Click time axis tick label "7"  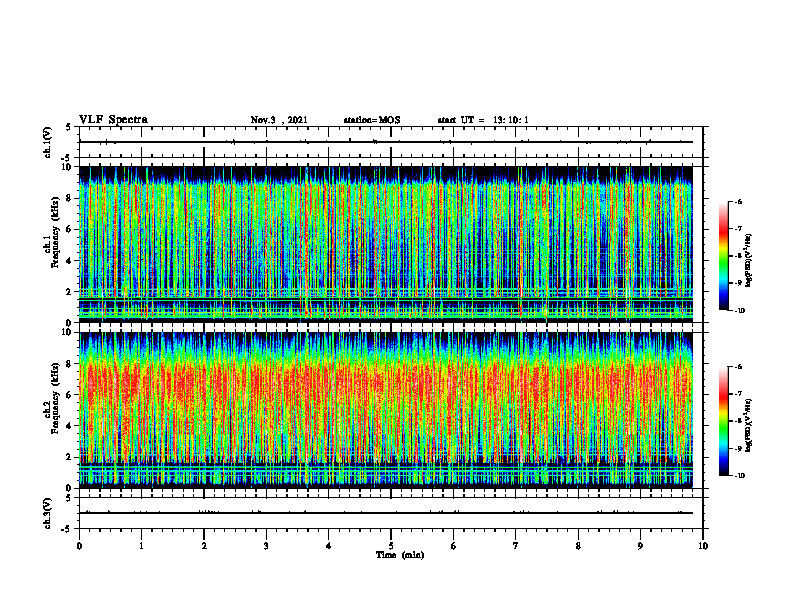coord(516,546)
